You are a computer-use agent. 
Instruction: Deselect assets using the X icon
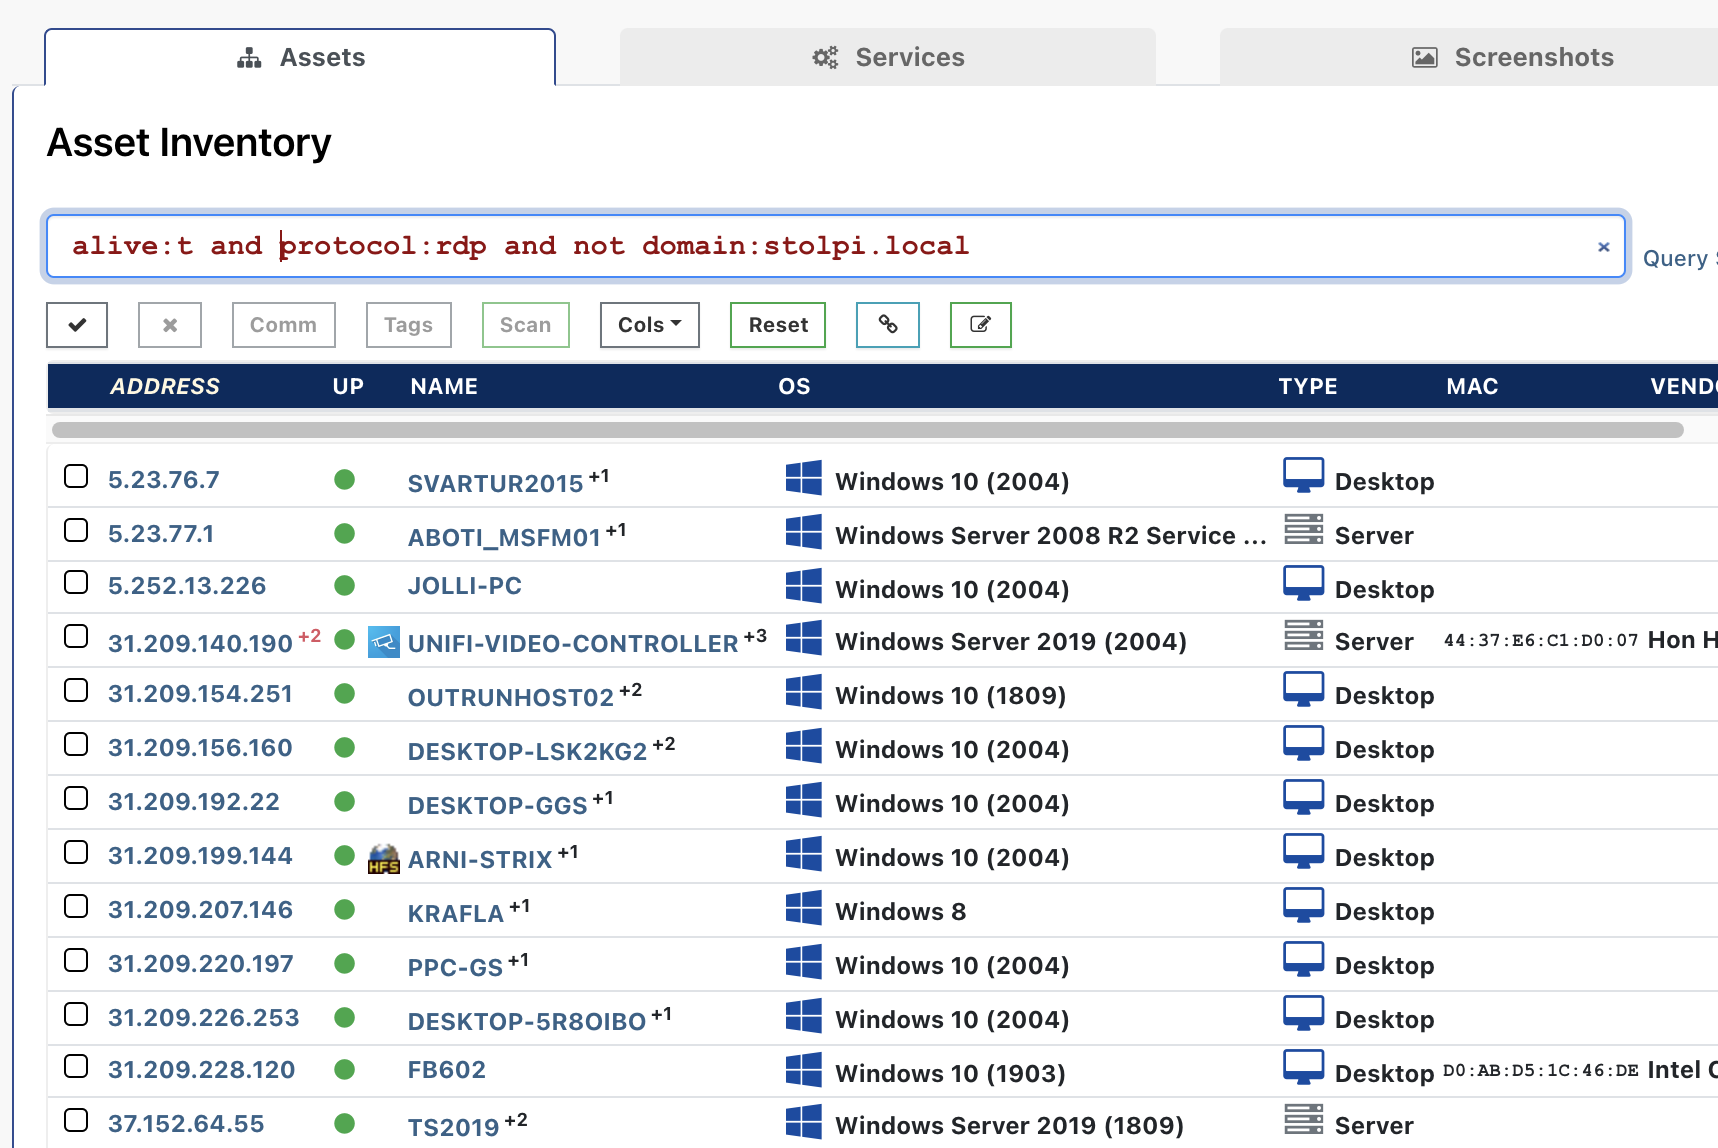point(169,325)
